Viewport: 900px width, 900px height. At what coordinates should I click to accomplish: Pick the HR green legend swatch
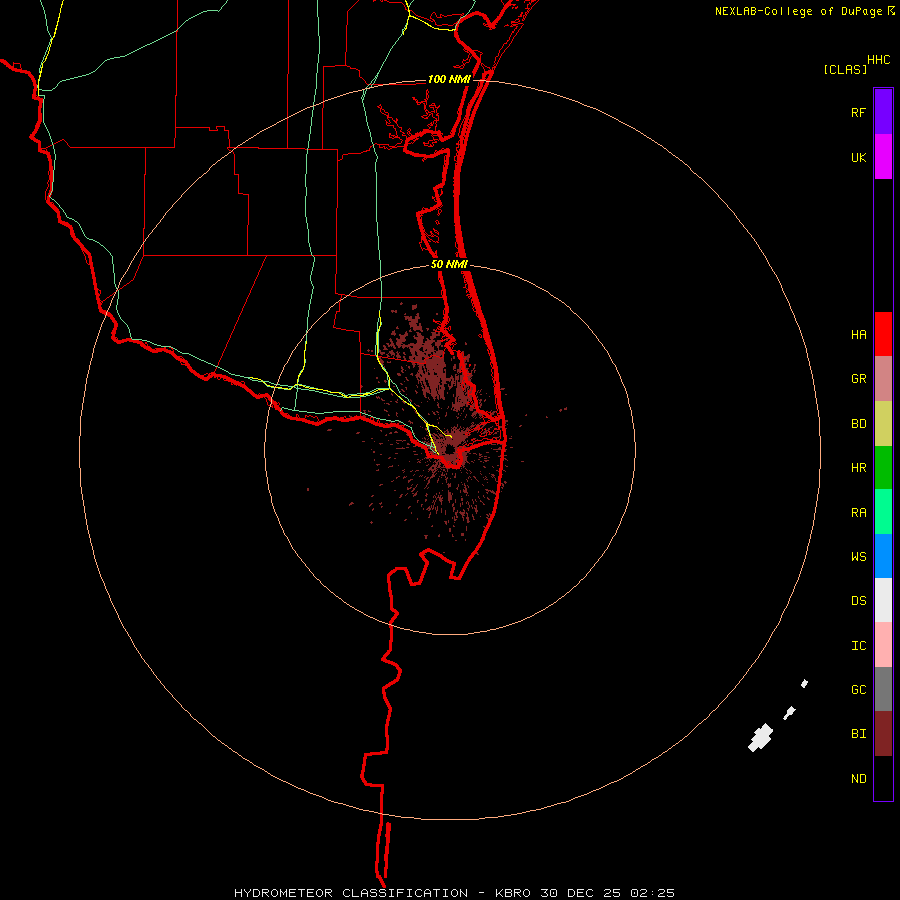pos(883,468)
